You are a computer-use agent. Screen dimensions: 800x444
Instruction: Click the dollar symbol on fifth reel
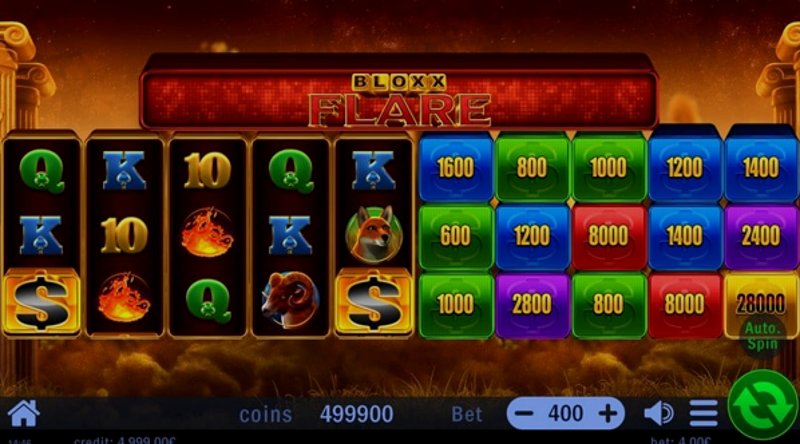pos(373,302)
